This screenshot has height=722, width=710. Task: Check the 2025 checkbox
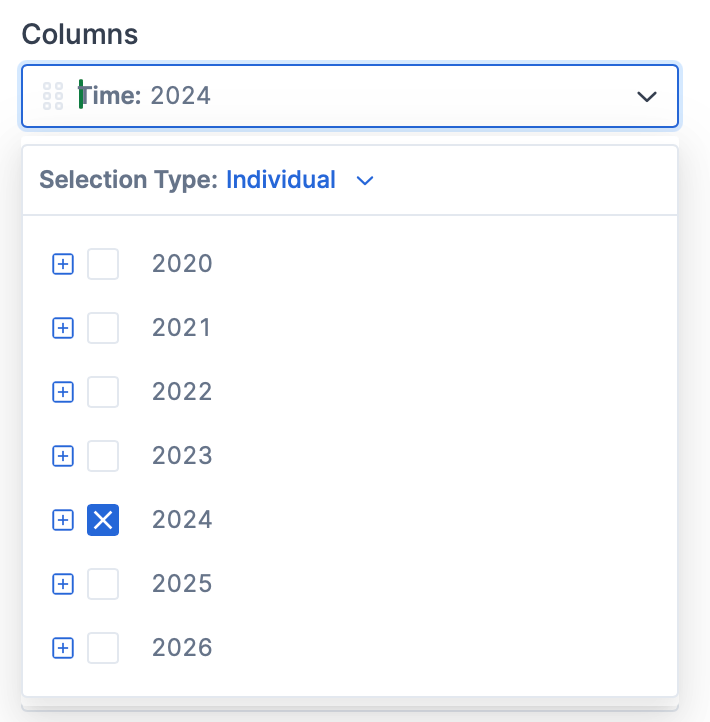(x=103, y=584)
